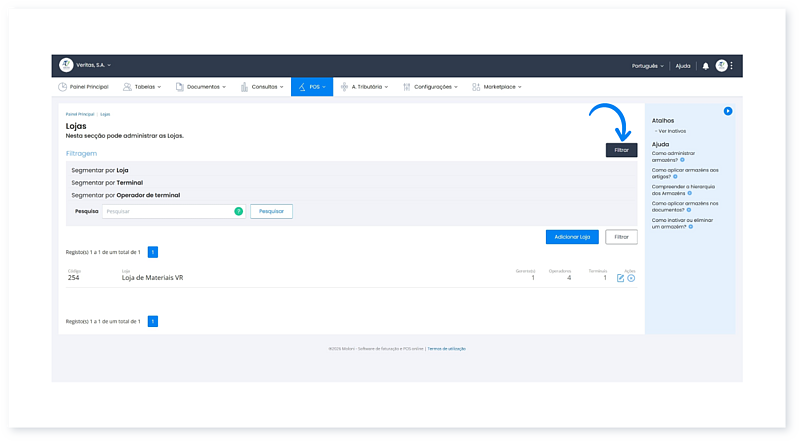Open the Configurações menu
800x442 pixels.
430,87
